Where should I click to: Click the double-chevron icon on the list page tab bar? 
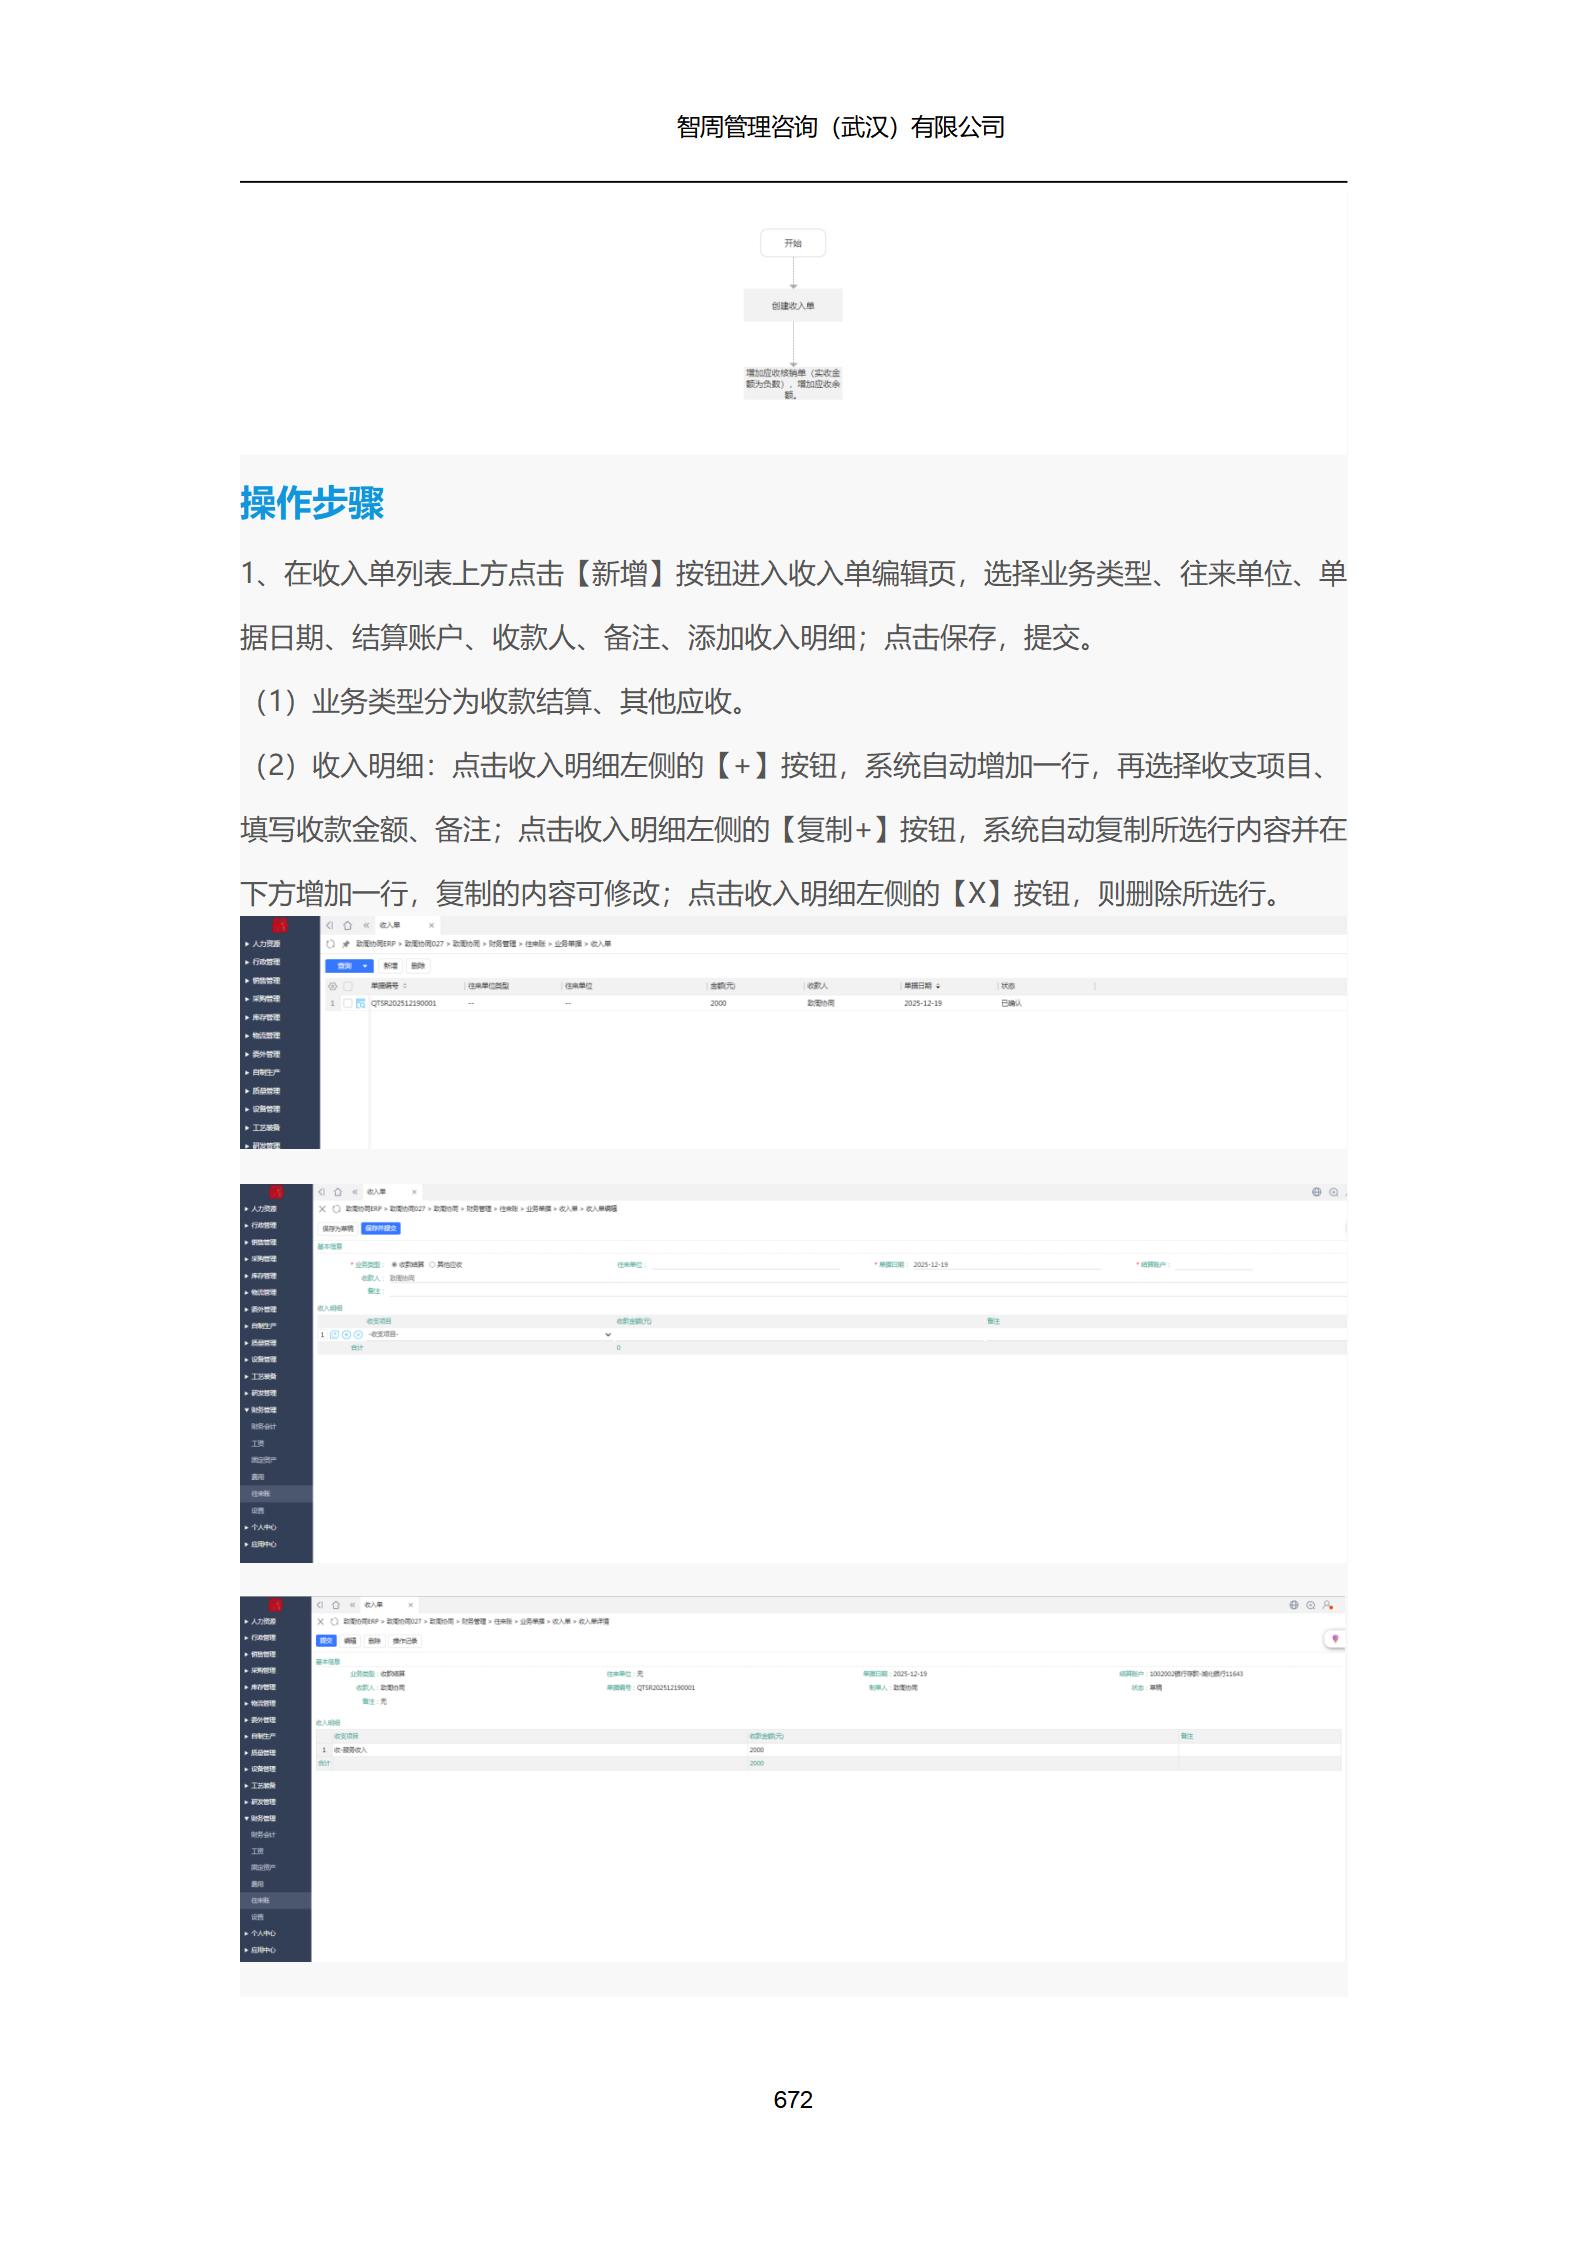pos(366,925)
